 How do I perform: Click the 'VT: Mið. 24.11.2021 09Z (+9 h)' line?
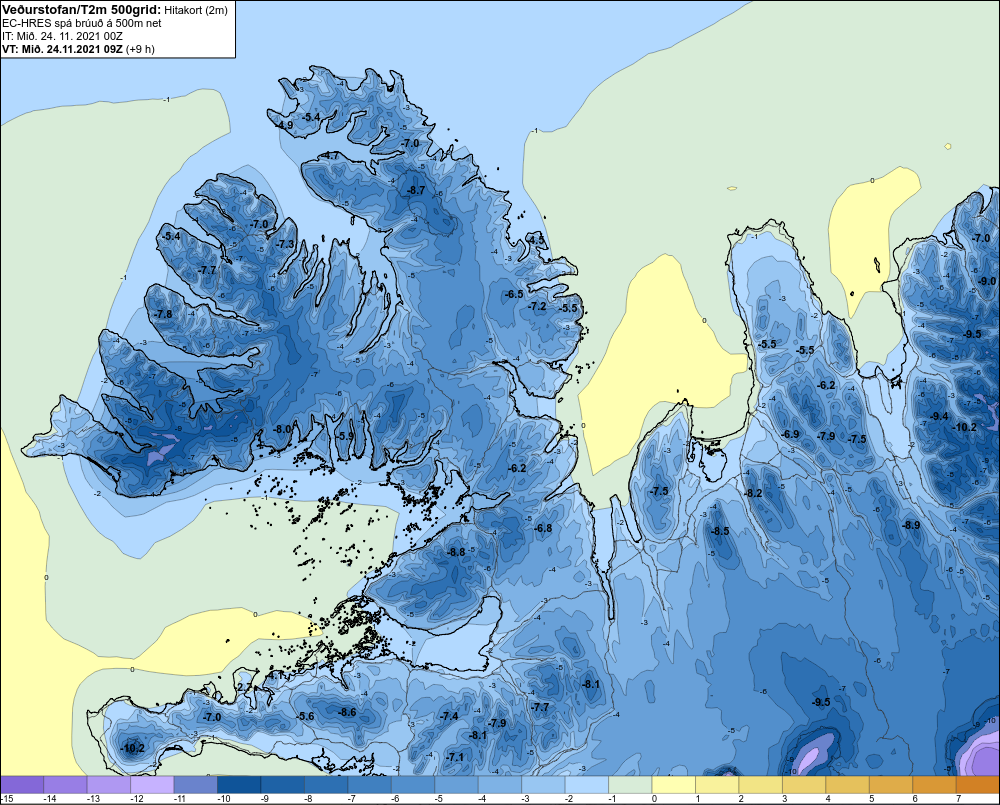coord(78,48)
